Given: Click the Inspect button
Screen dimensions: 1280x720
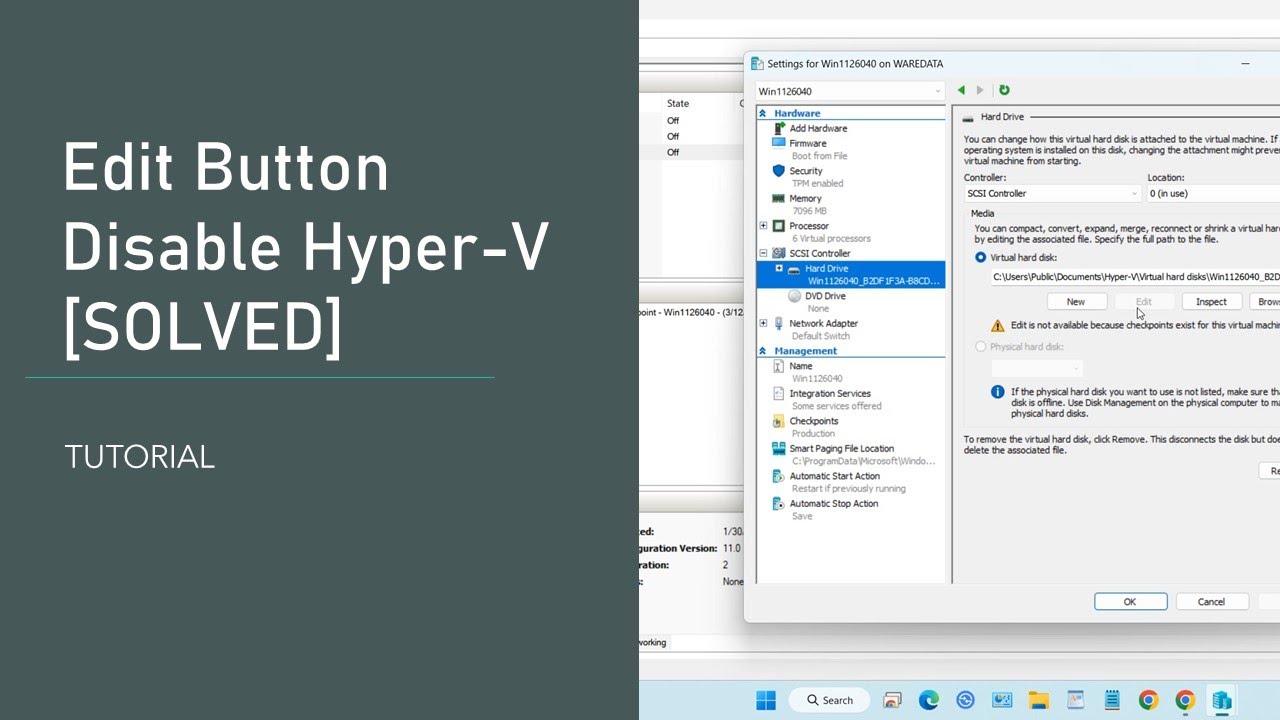Looking at the screenshot, I should click(1211, 301).
